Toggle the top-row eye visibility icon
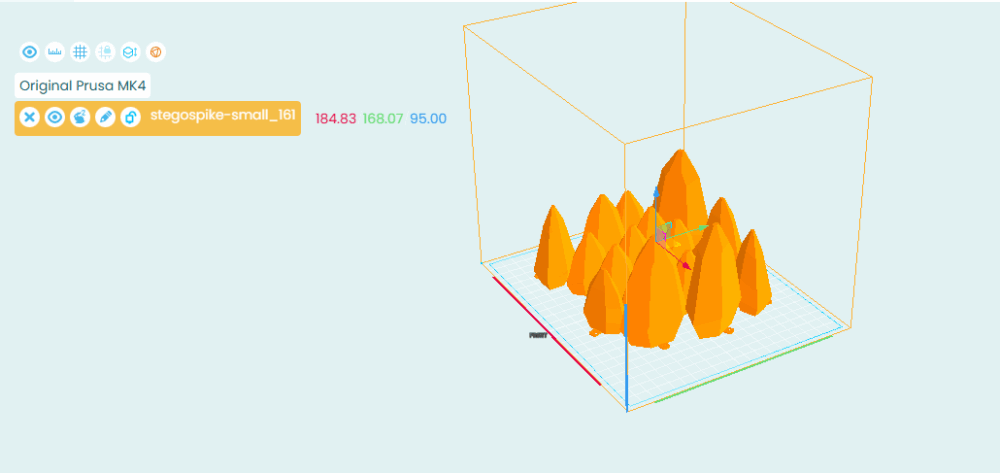Image resolution: width=1000 pixels, height=473 pixels. [x=29, y=51]
